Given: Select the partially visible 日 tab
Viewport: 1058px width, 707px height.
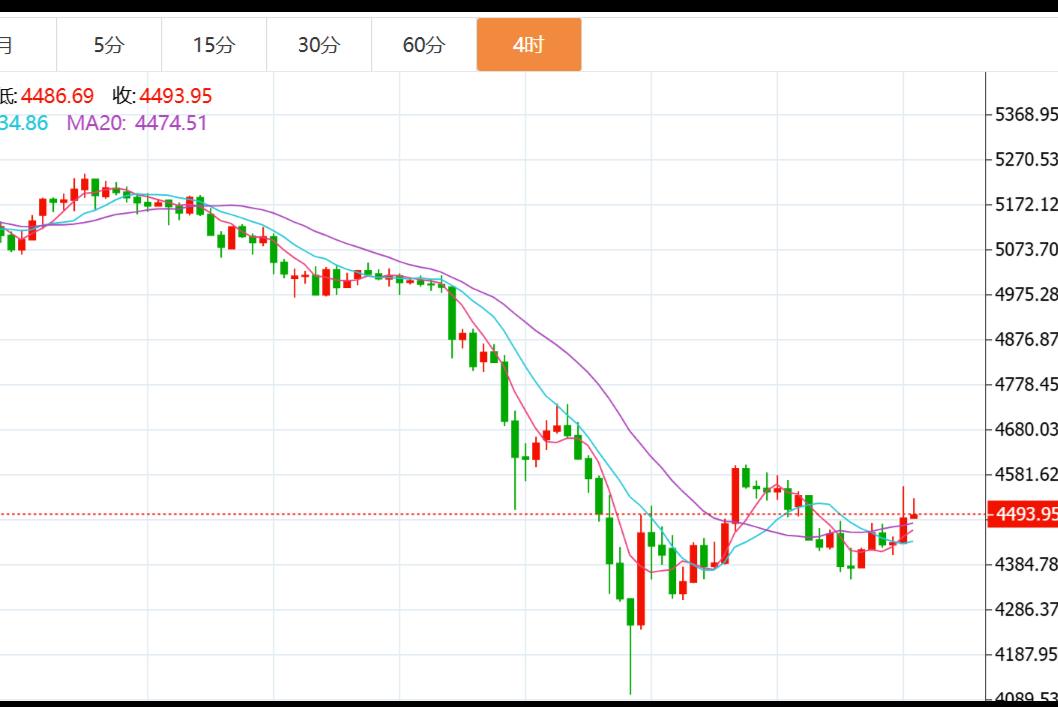Looking at the screenshot, I should pyautogui.click(x=8, y=45).
